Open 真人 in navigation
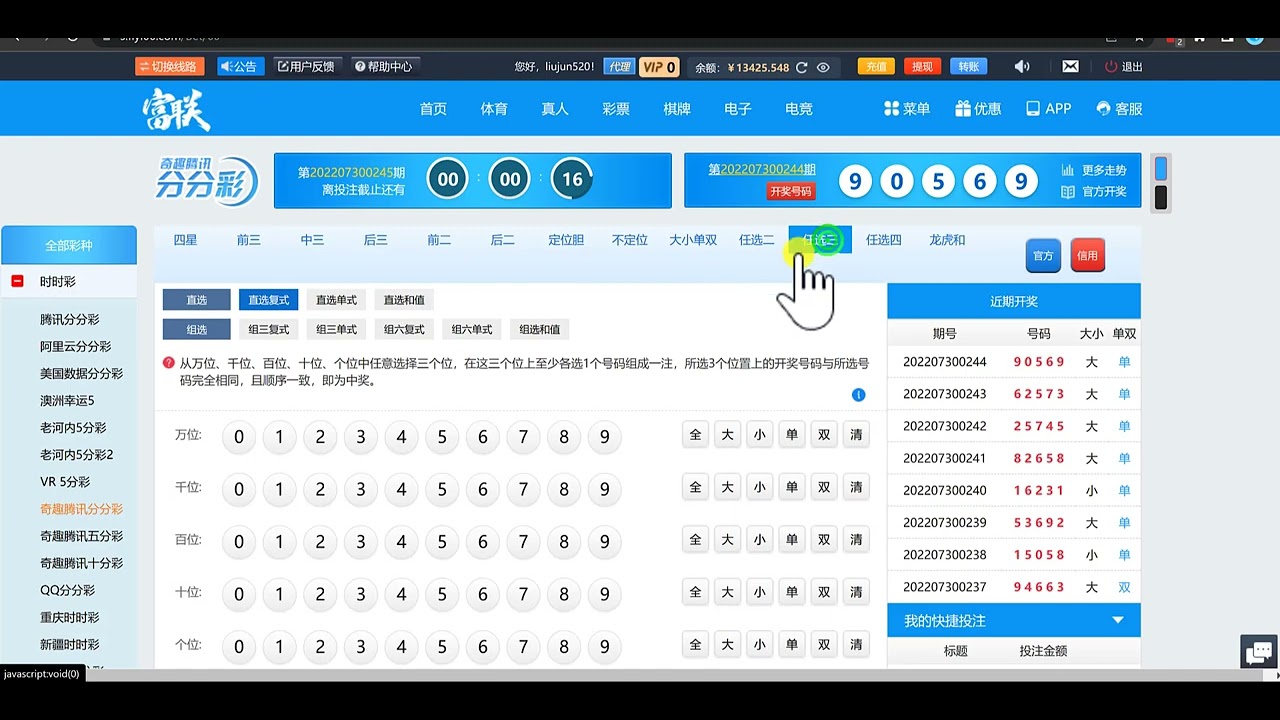Image resolution: width=1280 pixels, height=720 pixels. 555,109
